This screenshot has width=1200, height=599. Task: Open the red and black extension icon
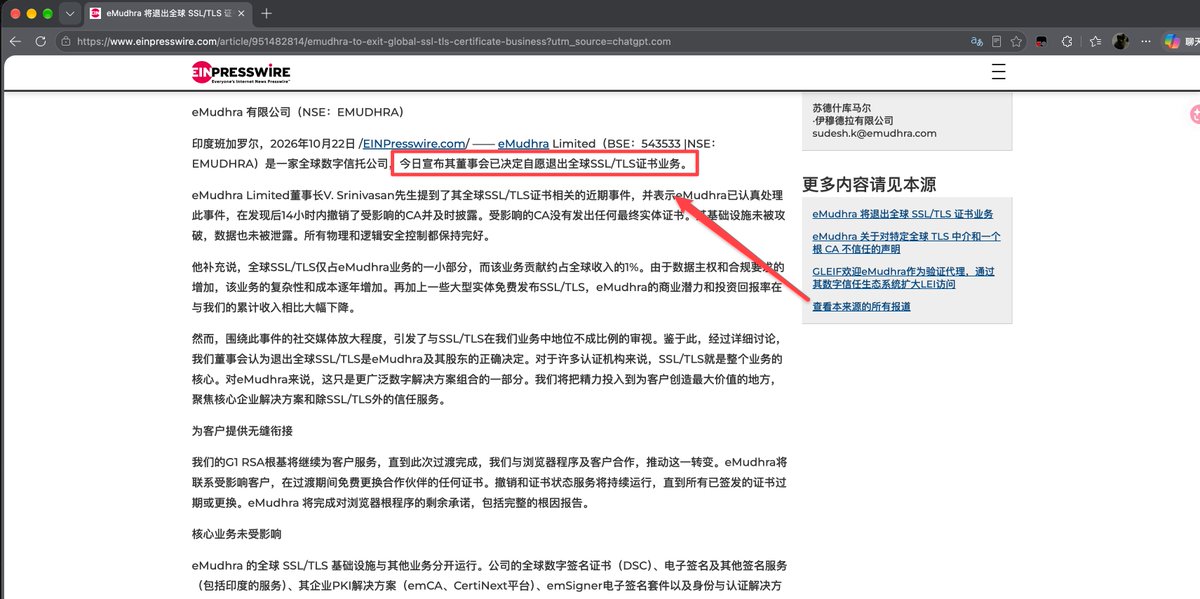(1041, 42)
